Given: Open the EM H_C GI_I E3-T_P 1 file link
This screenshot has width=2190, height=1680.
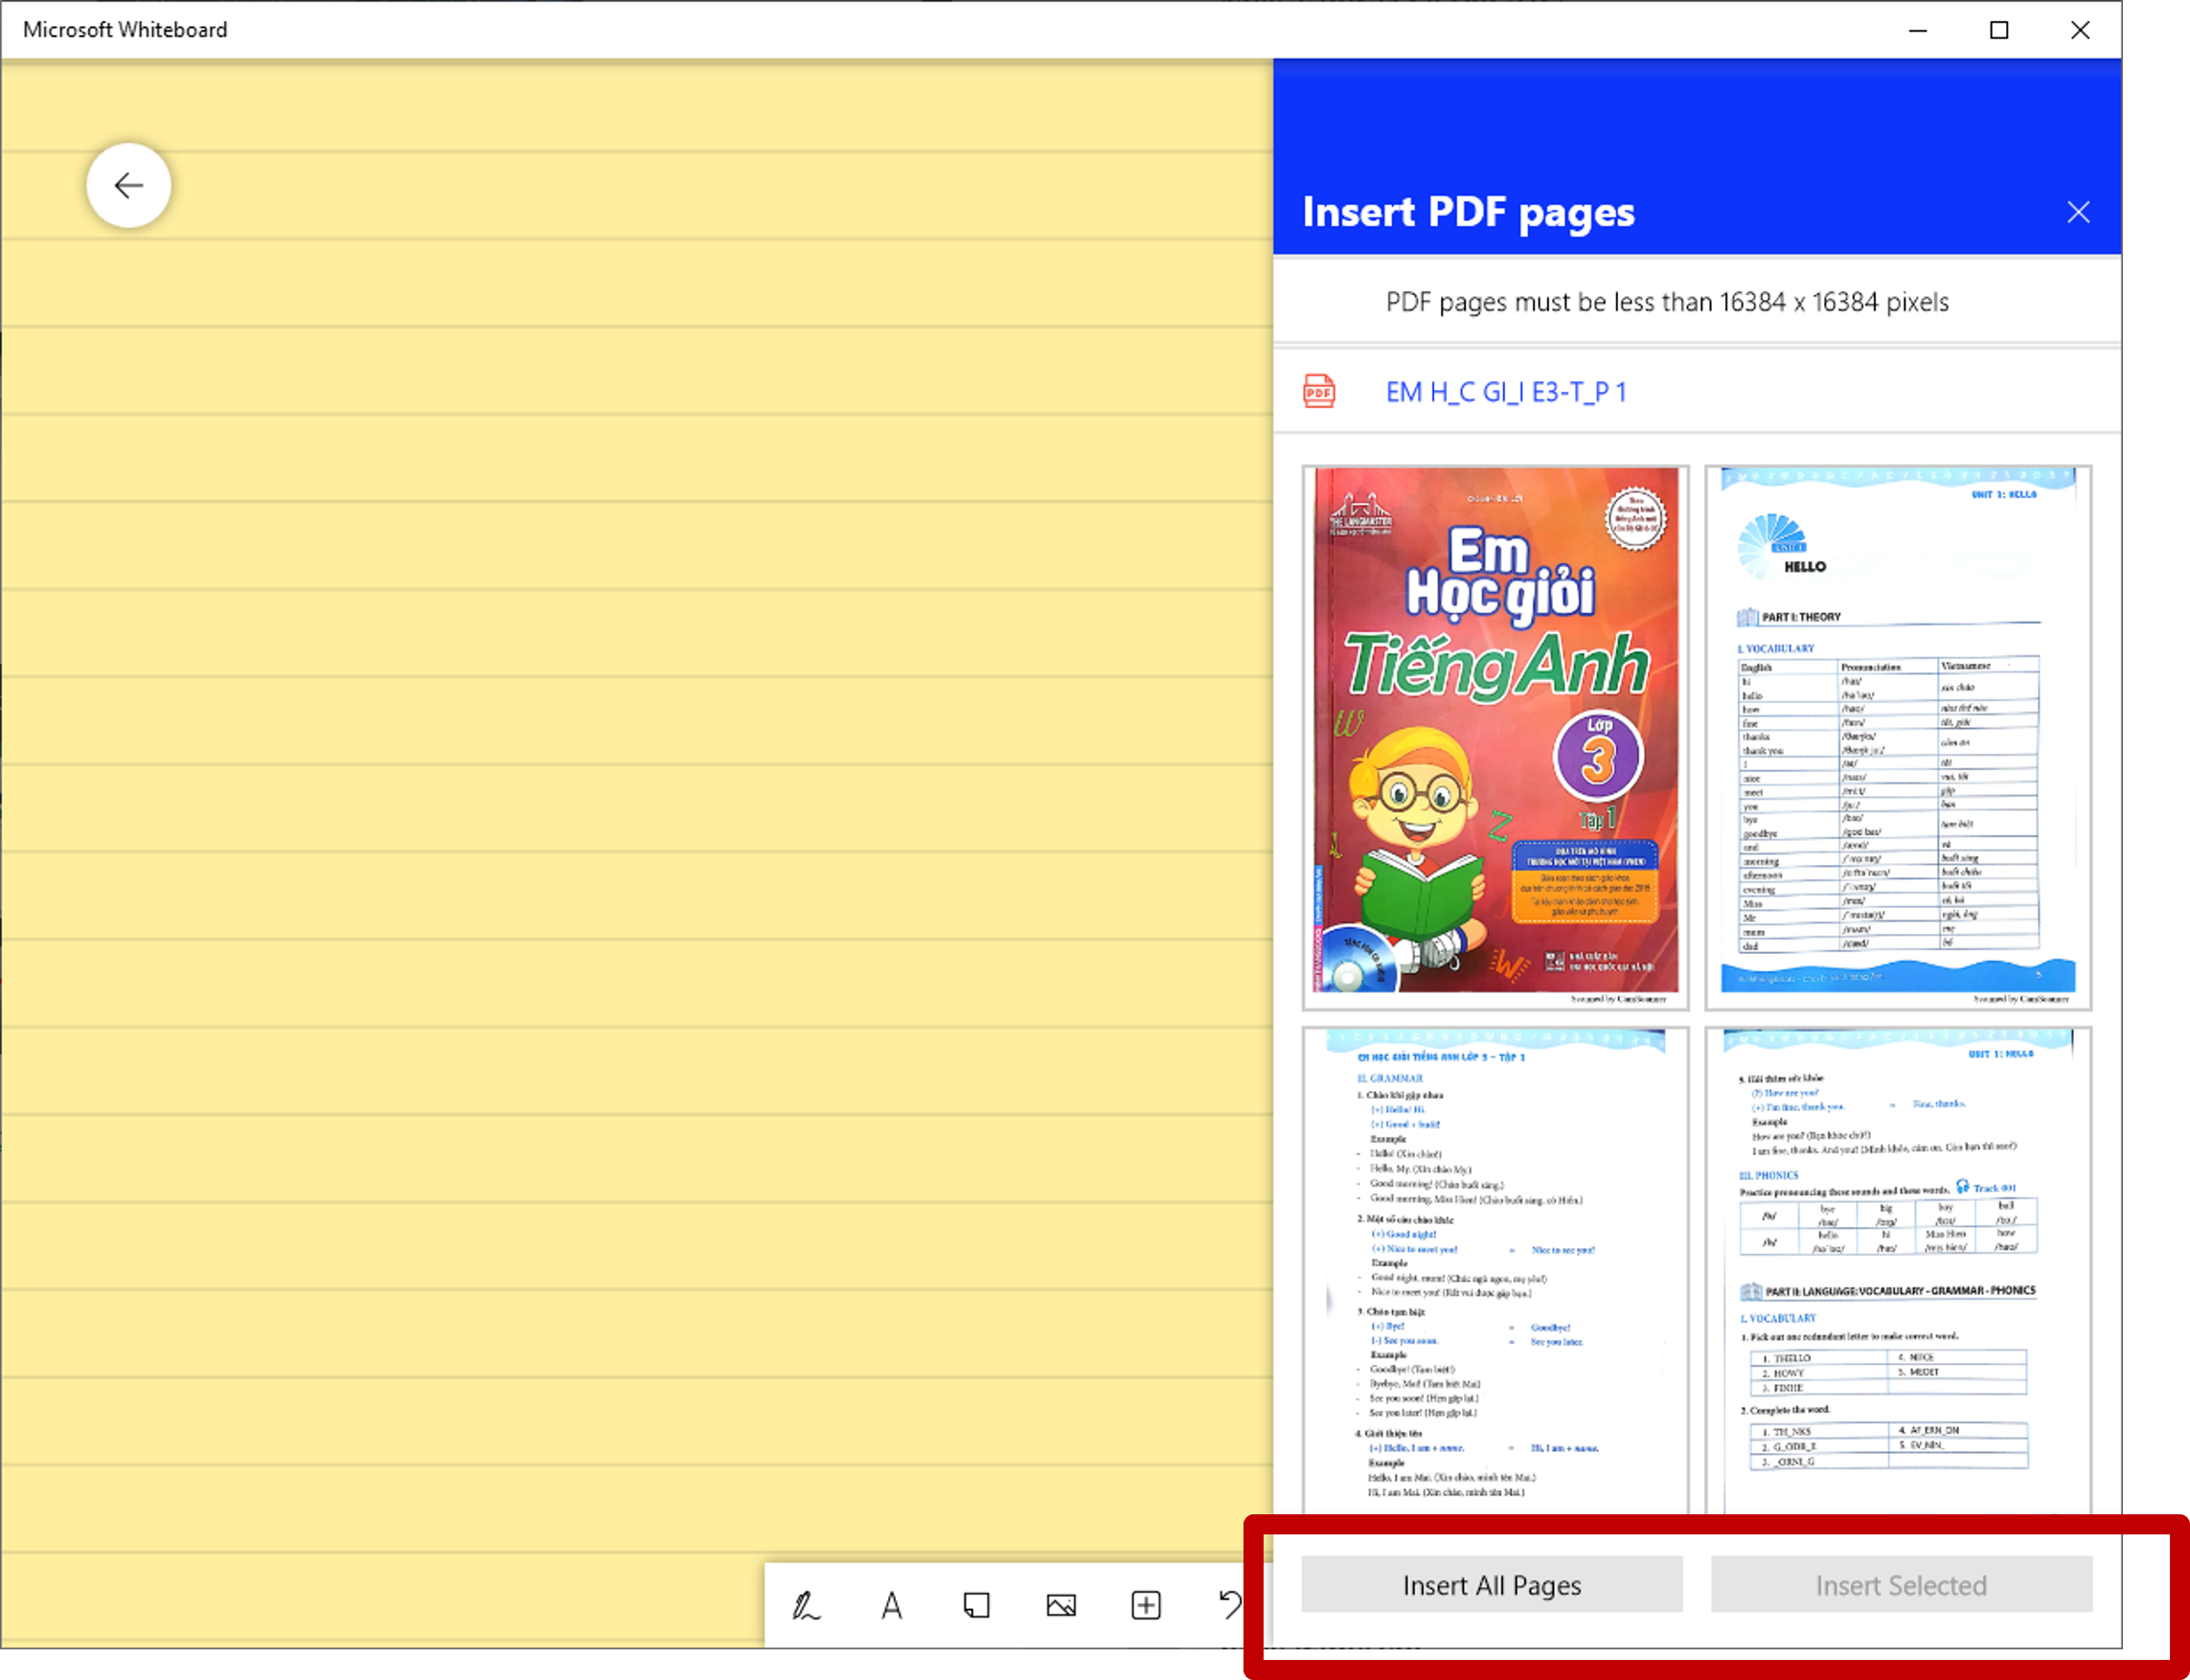Looking at the screenshot, I should [1506, 392].
